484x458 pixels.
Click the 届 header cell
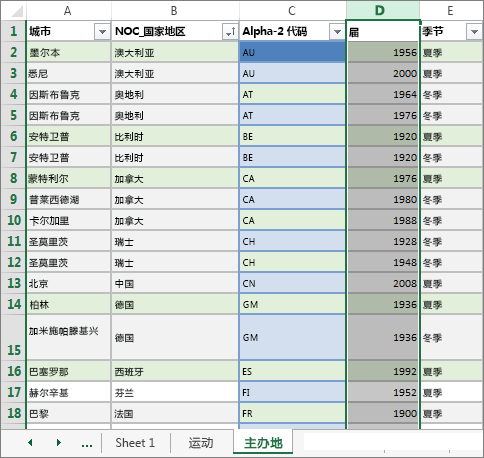tap(383, 32)
